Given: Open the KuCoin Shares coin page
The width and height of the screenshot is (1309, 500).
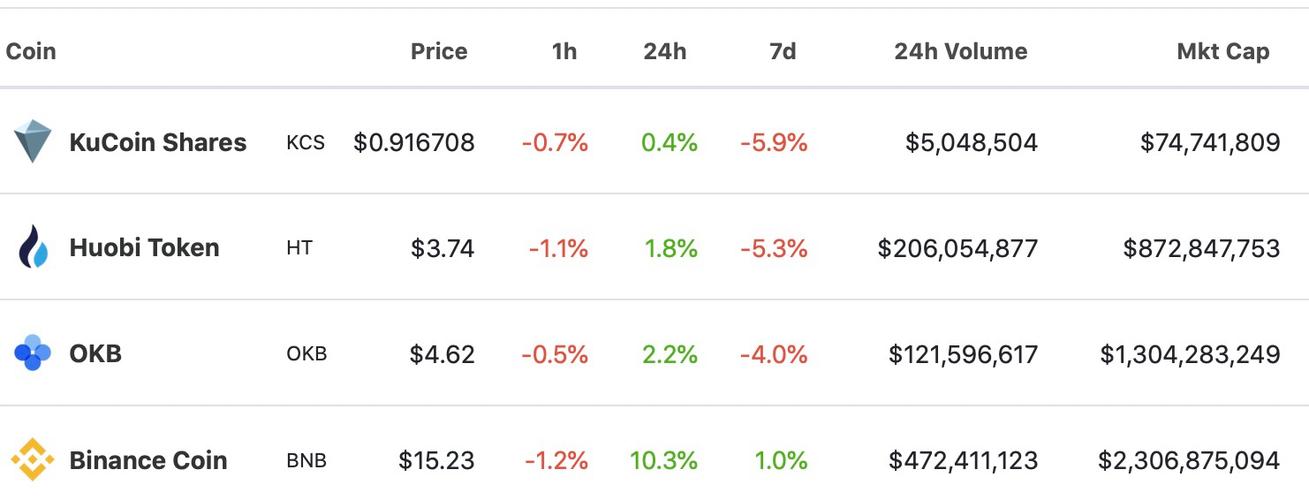Looking at the screenshot, I should (x=158, y=142).
